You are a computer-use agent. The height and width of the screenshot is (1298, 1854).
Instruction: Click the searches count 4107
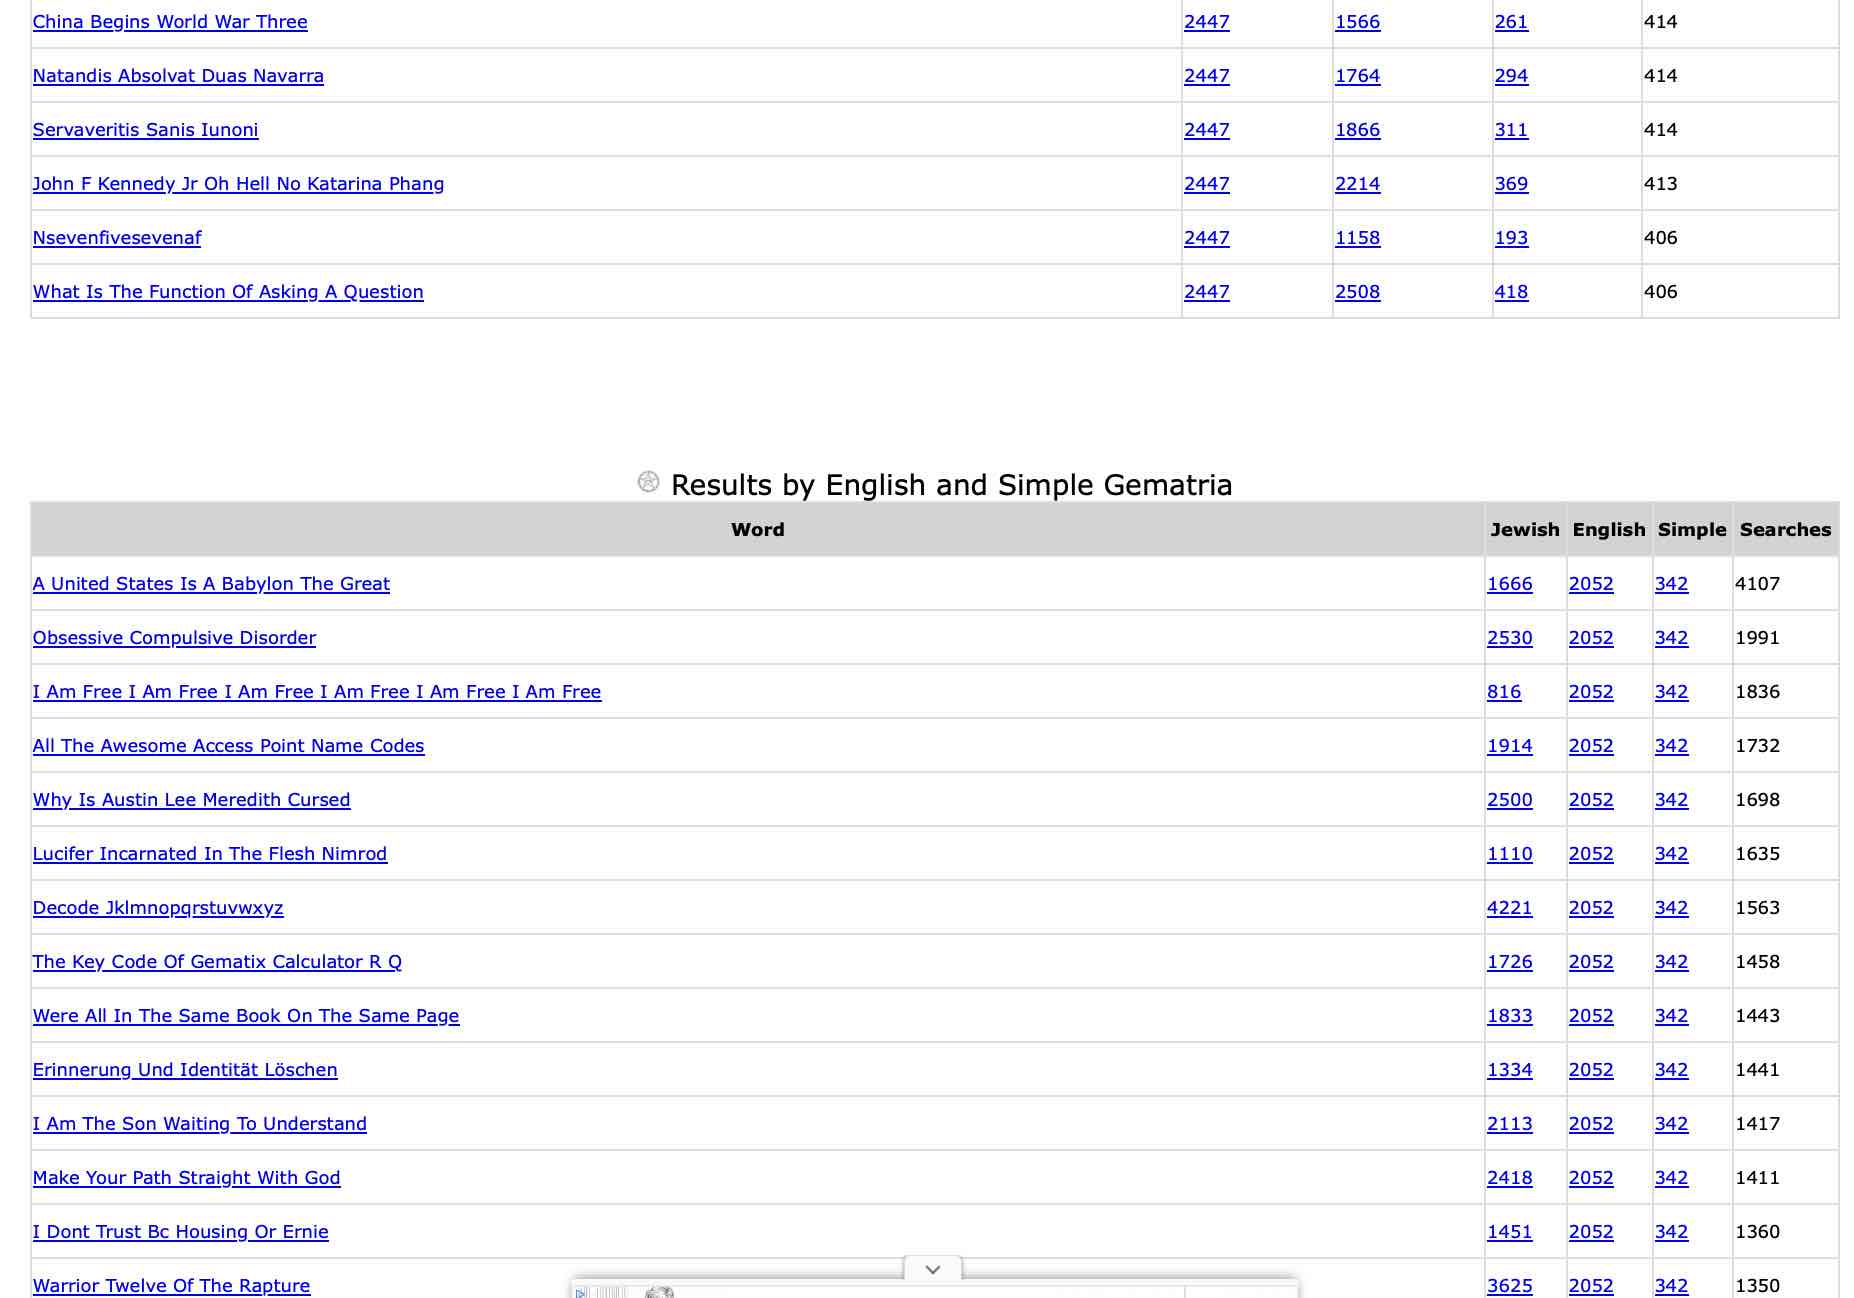tap(1758, 584)
